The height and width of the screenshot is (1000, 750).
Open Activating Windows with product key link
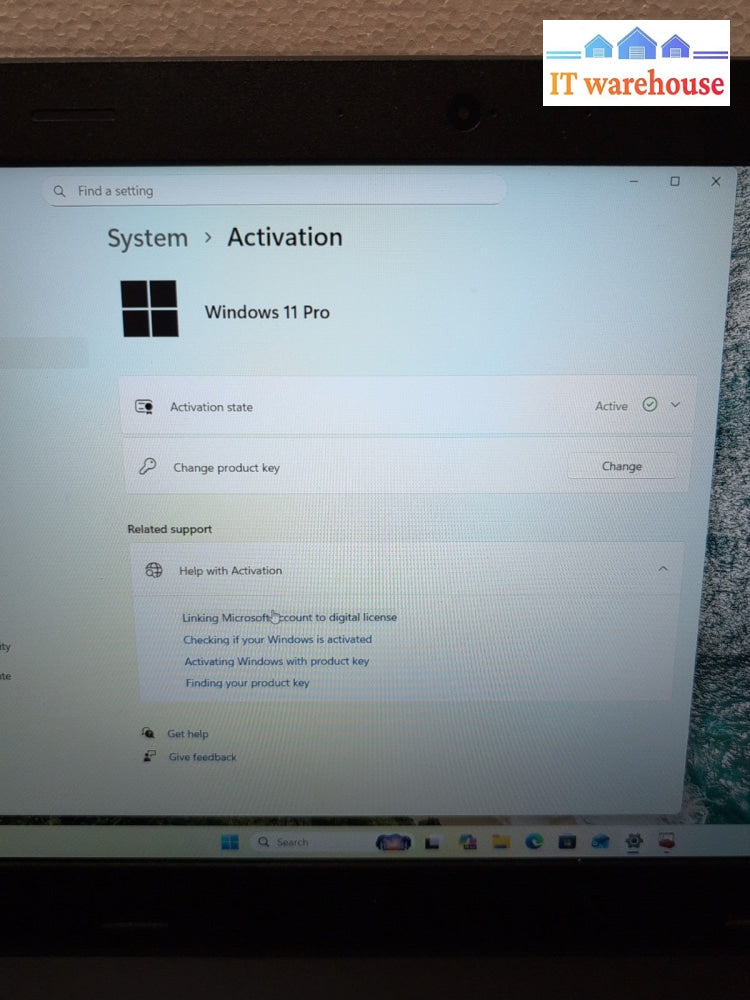(x=277, y=661)
